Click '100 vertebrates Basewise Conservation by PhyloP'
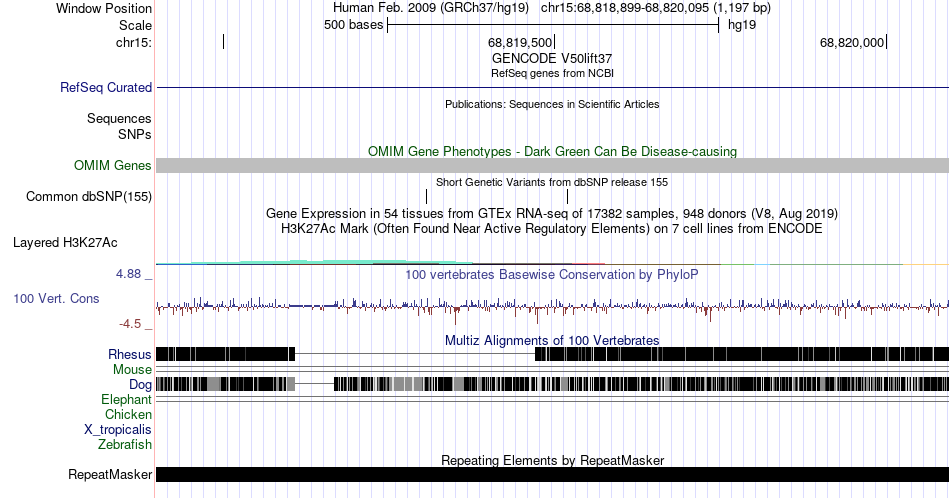 click(552, 274)
